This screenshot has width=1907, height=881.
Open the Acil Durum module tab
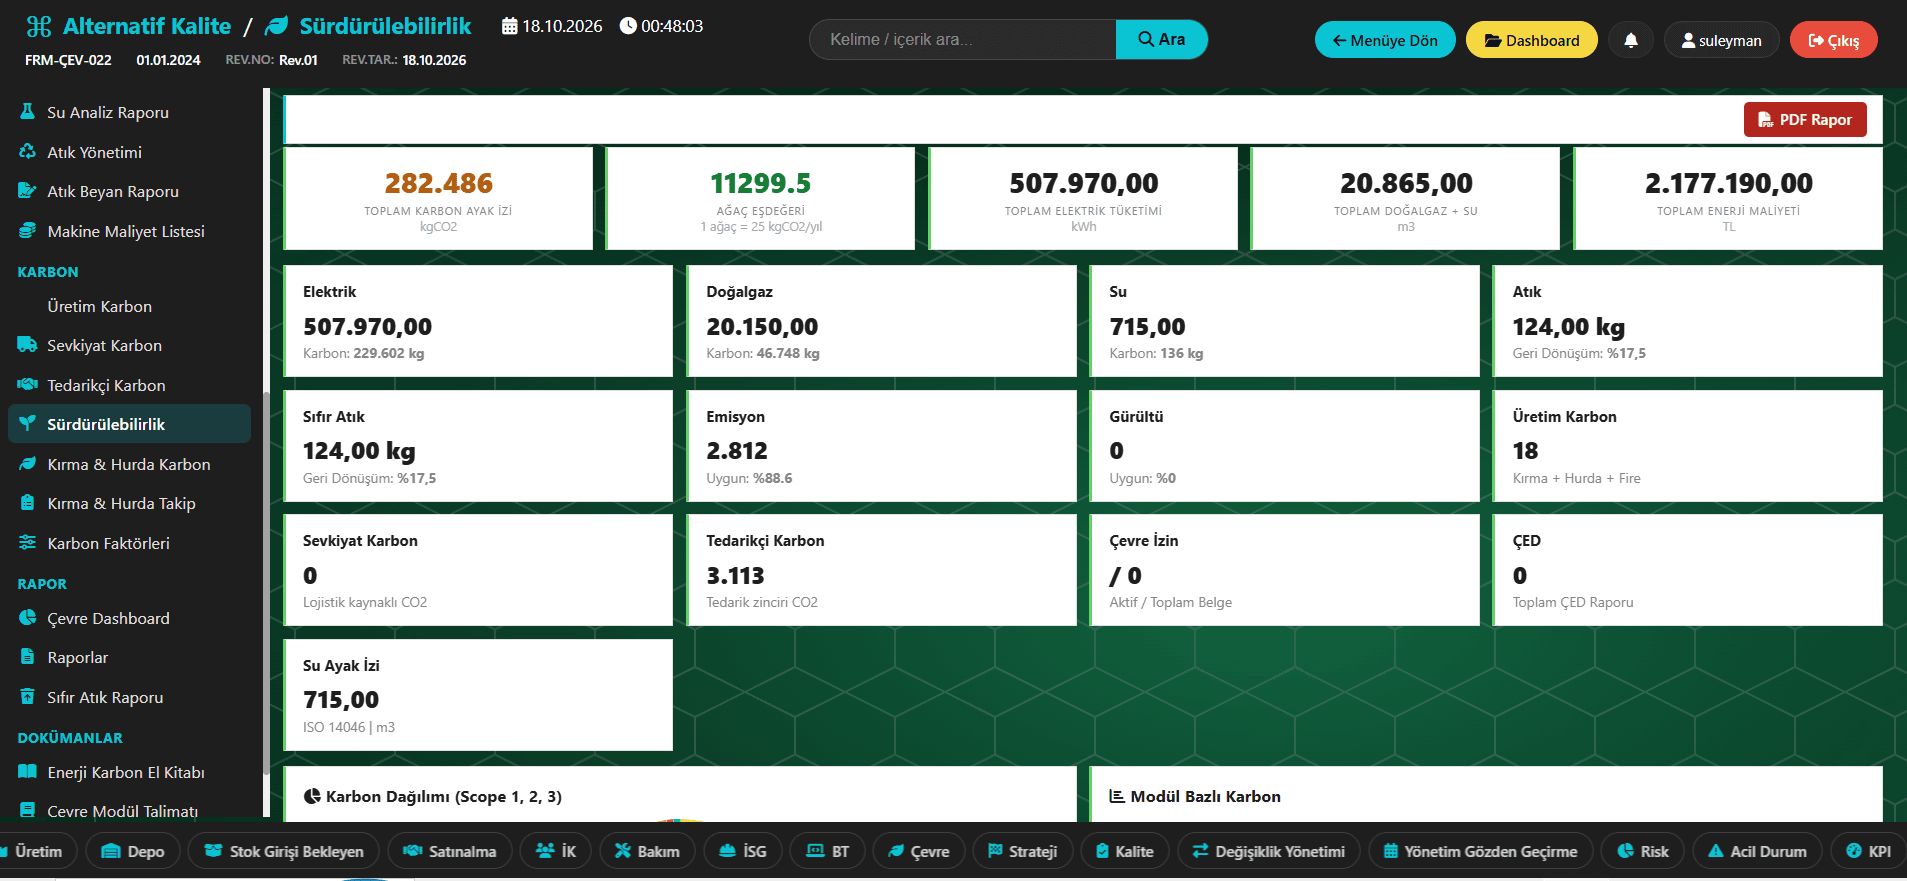click(x=1757, y=851)
